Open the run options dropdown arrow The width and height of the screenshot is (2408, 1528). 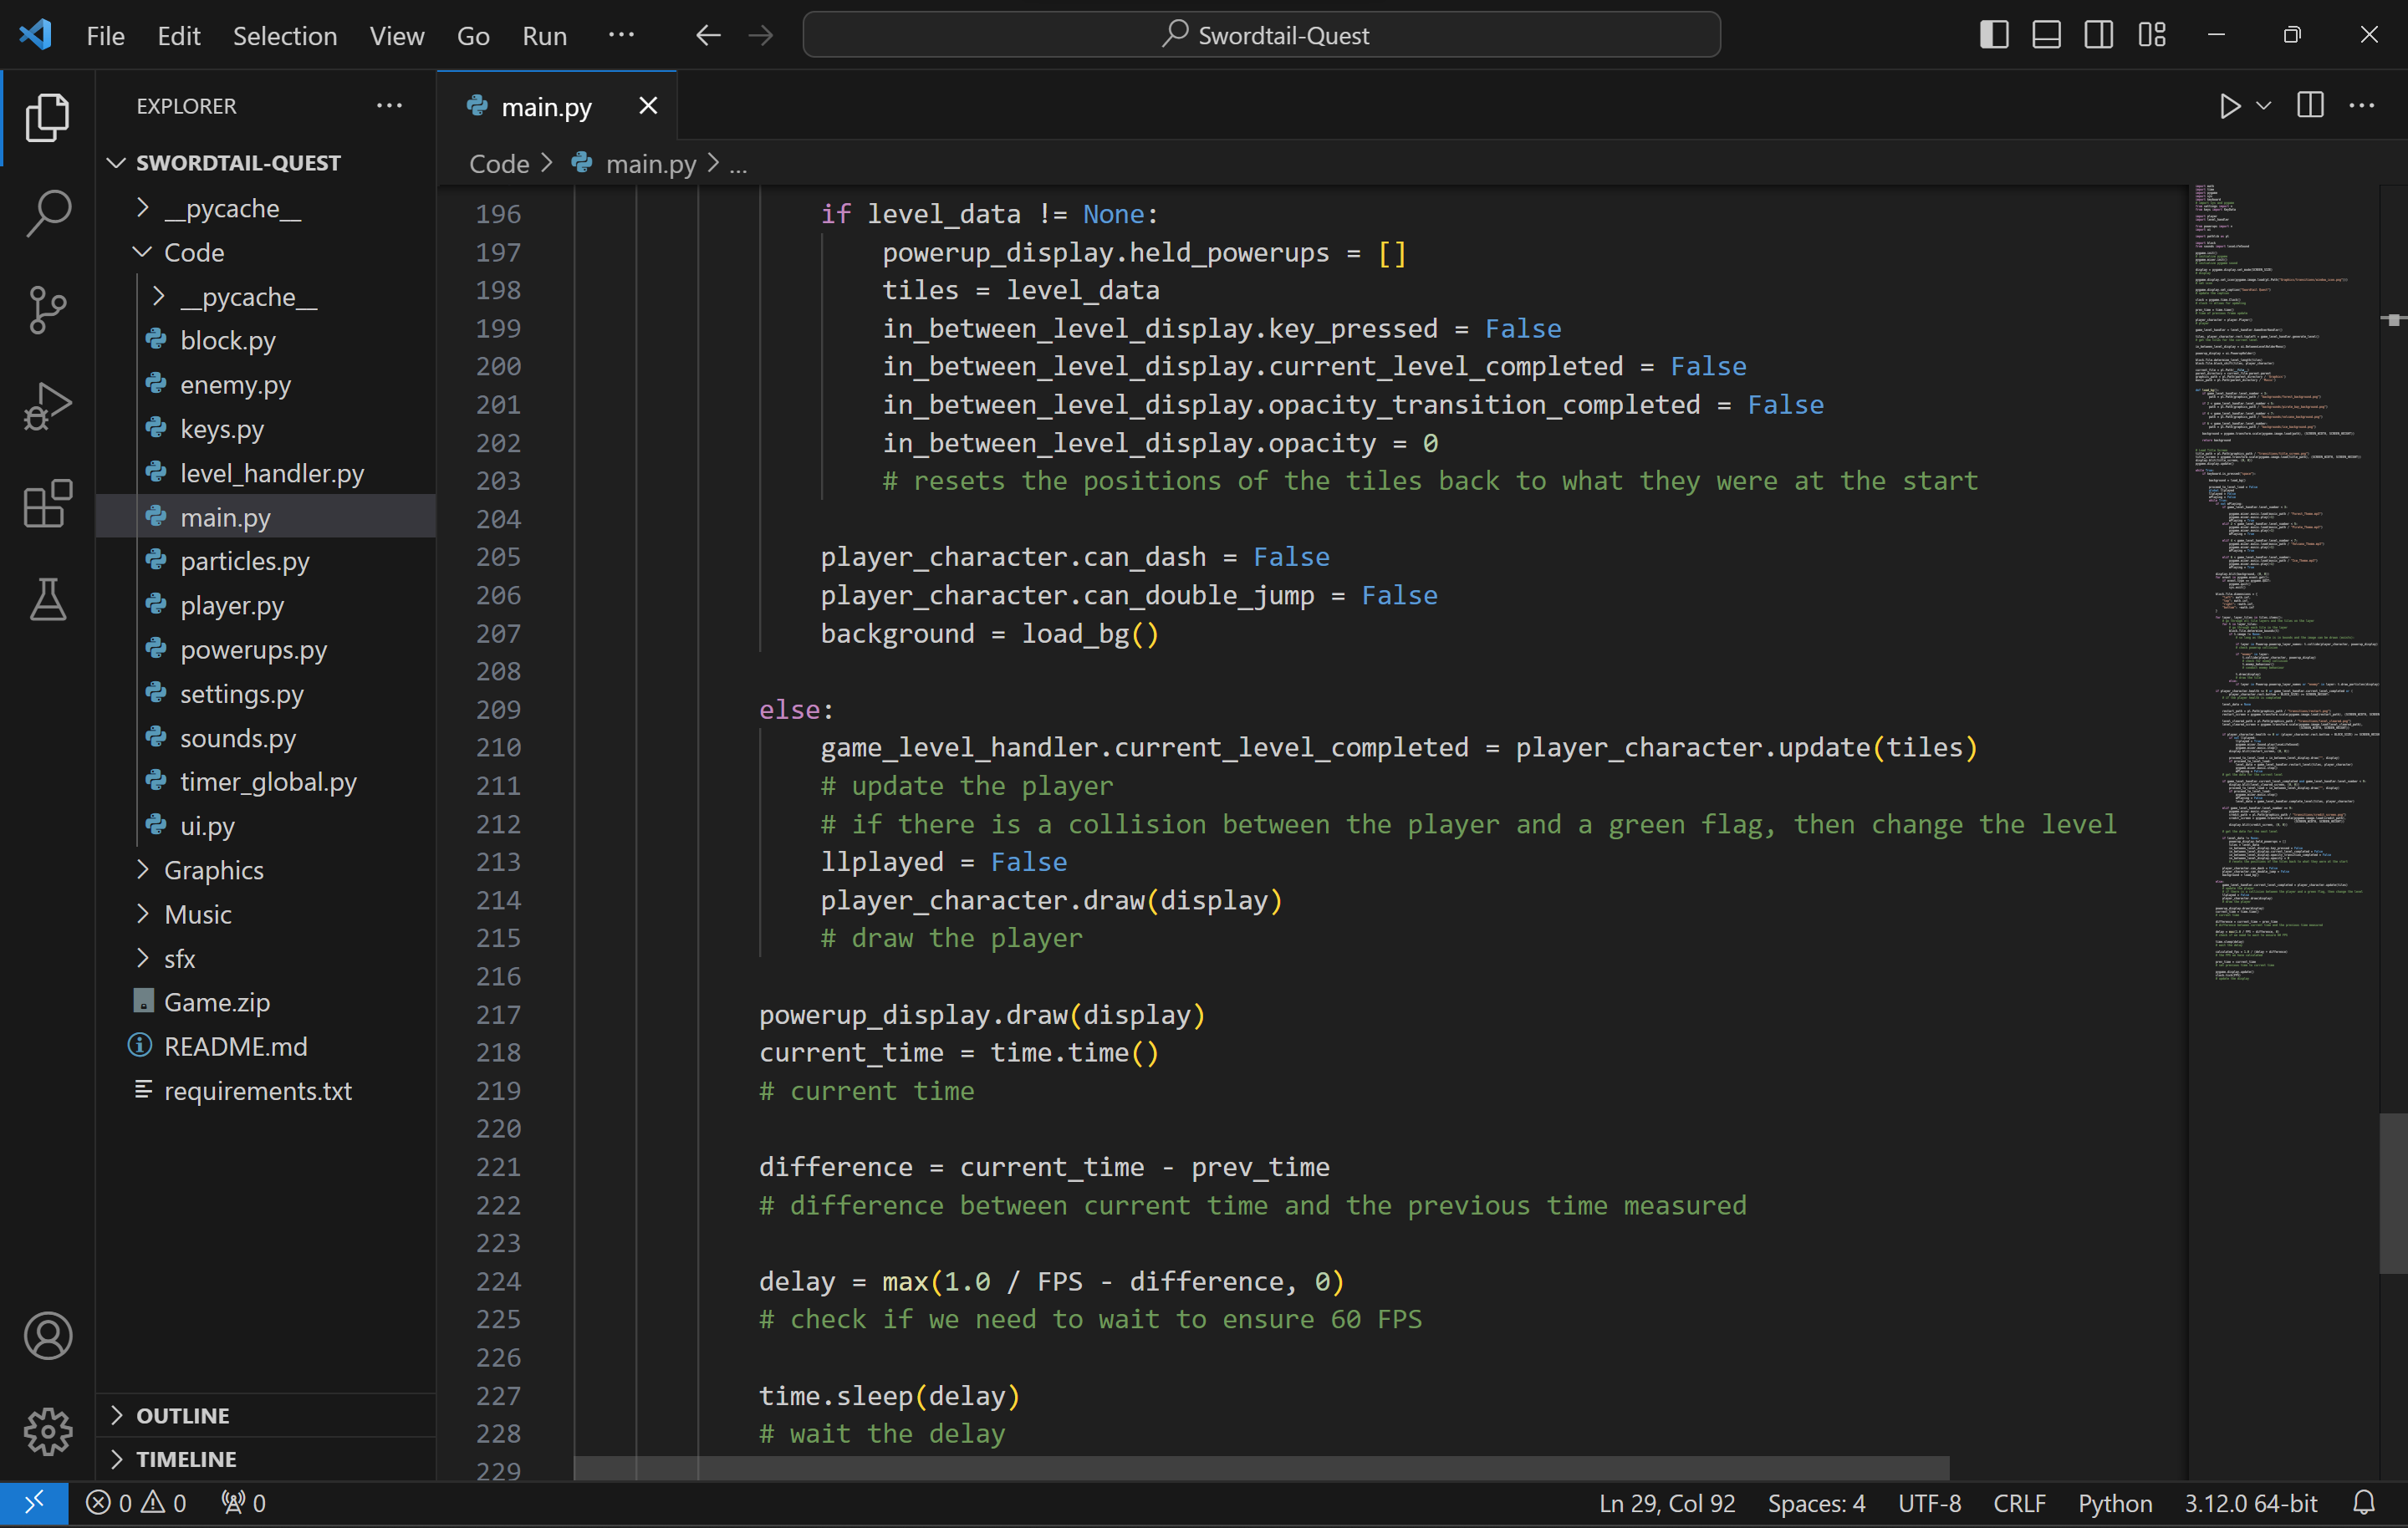pyautogui.click(x=2264, y=106)
